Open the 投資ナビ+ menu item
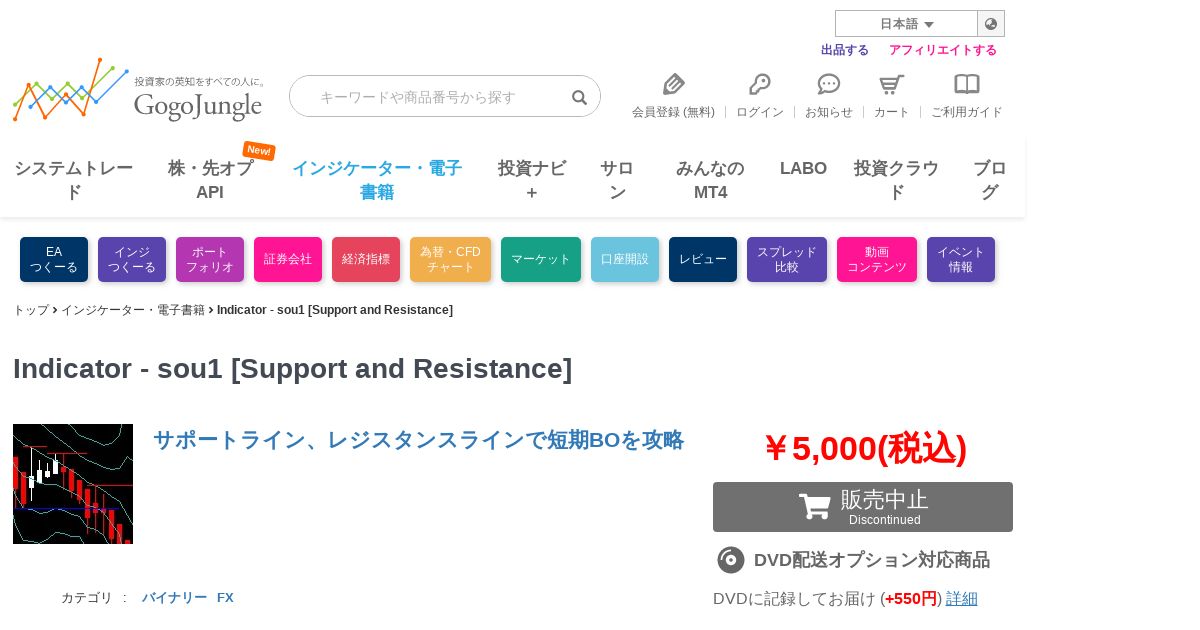This screenshot has width=1200, height=630. [532, 180]
